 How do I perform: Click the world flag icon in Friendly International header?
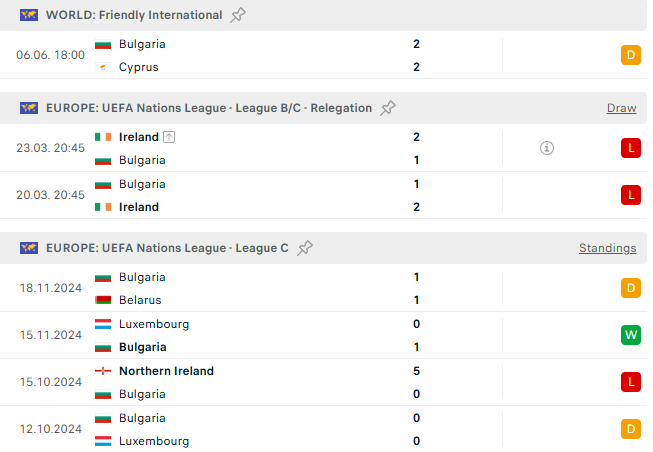[29, 15]
